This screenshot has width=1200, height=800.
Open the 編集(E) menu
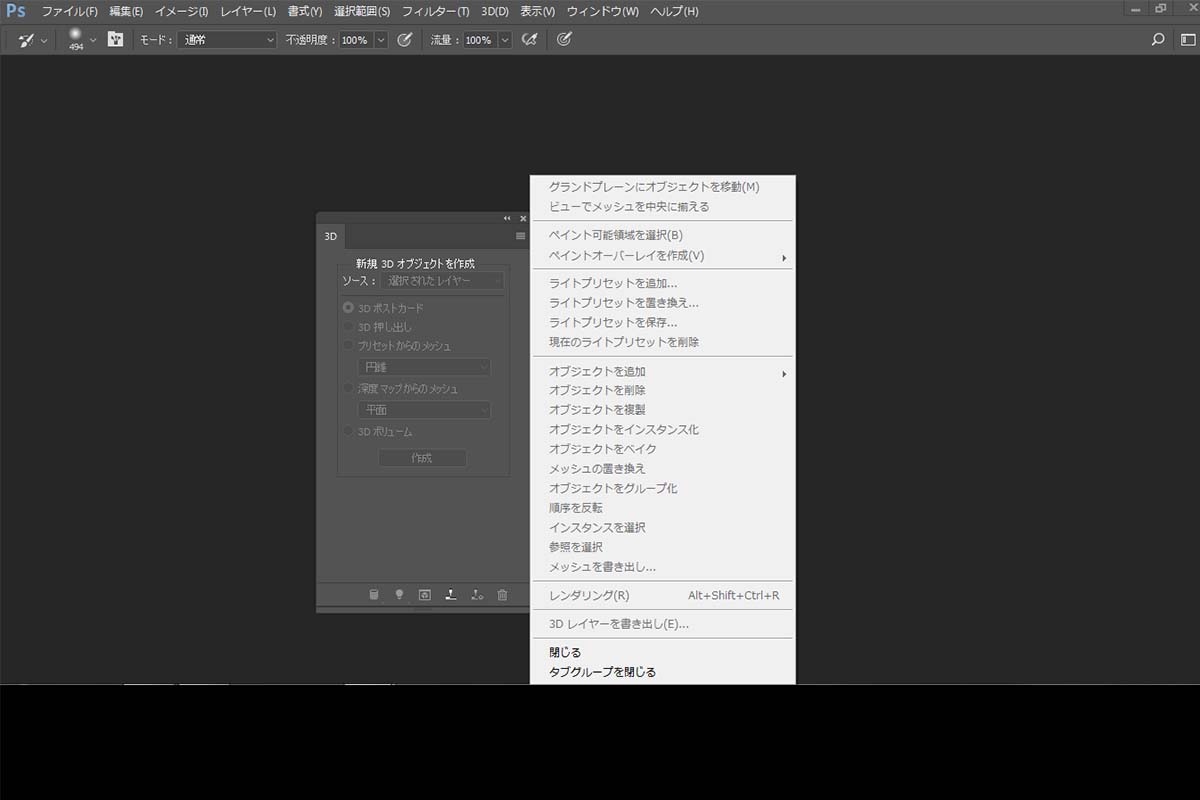pyautogui.click(x=126, y=11)
